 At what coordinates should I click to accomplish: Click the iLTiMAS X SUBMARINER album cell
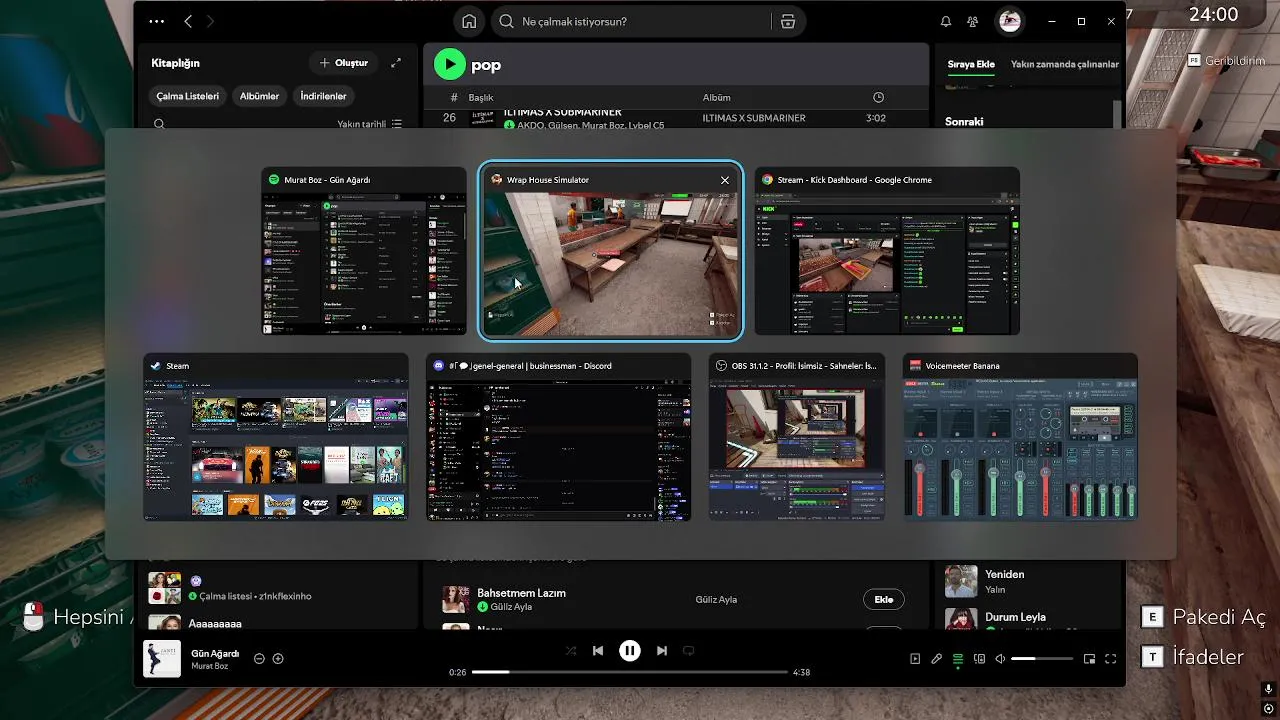coord(754,118)
